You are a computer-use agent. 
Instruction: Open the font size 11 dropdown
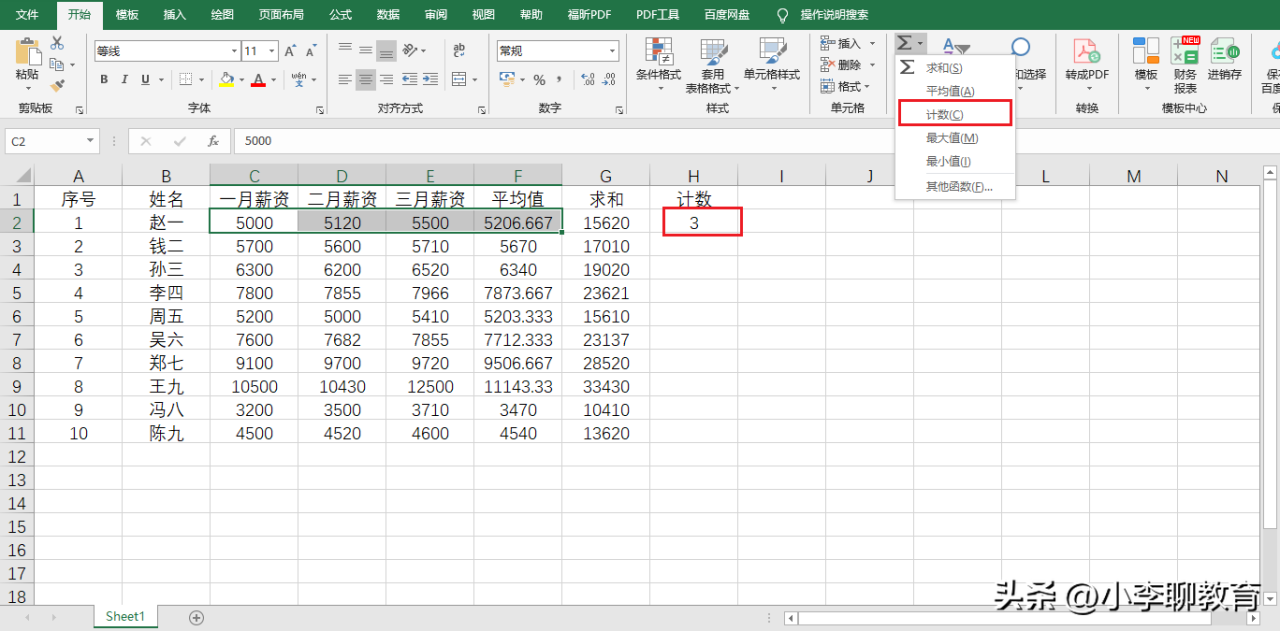click(273, 51)
